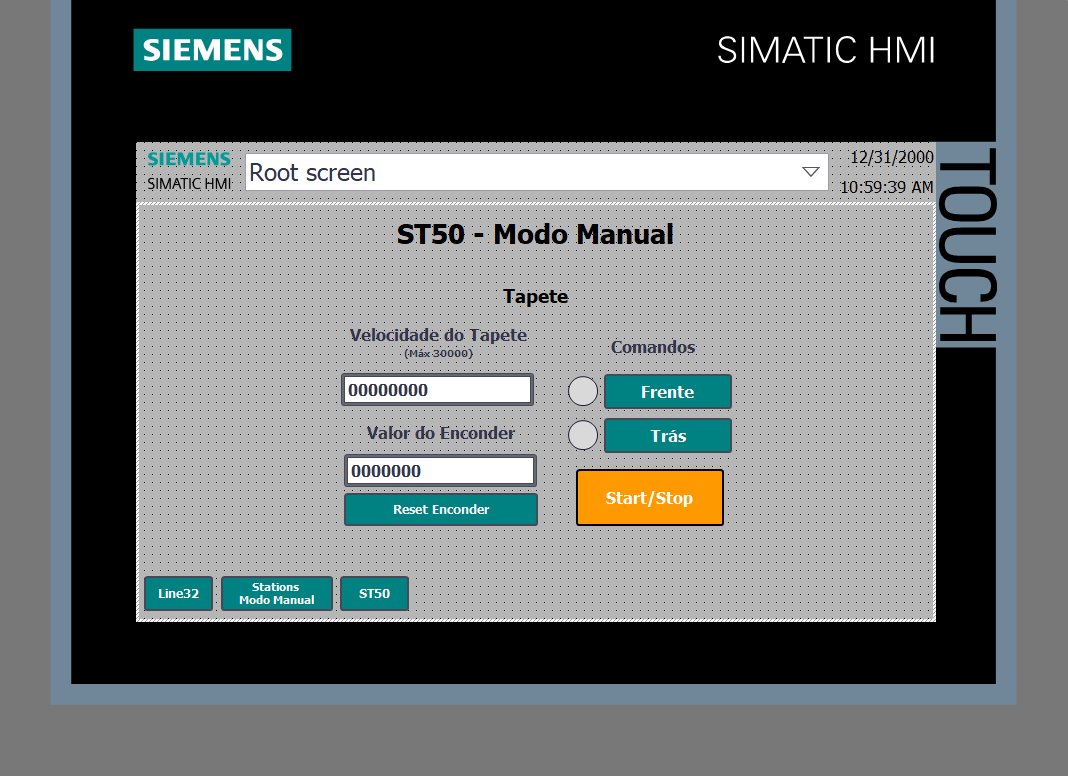
Task: Click the Reset Enconder button
Action: 441,510
